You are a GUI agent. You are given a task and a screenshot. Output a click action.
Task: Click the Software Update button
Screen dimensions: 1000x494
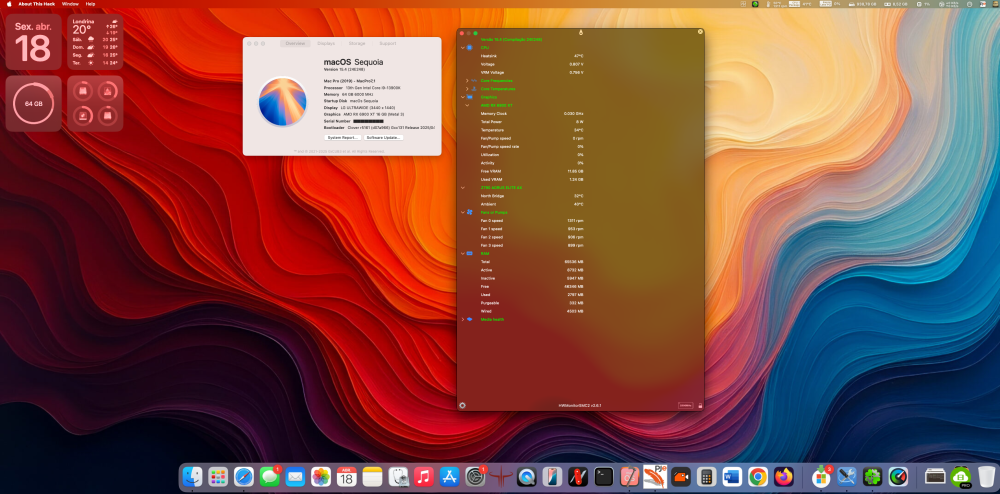click(x=383, y=138)
